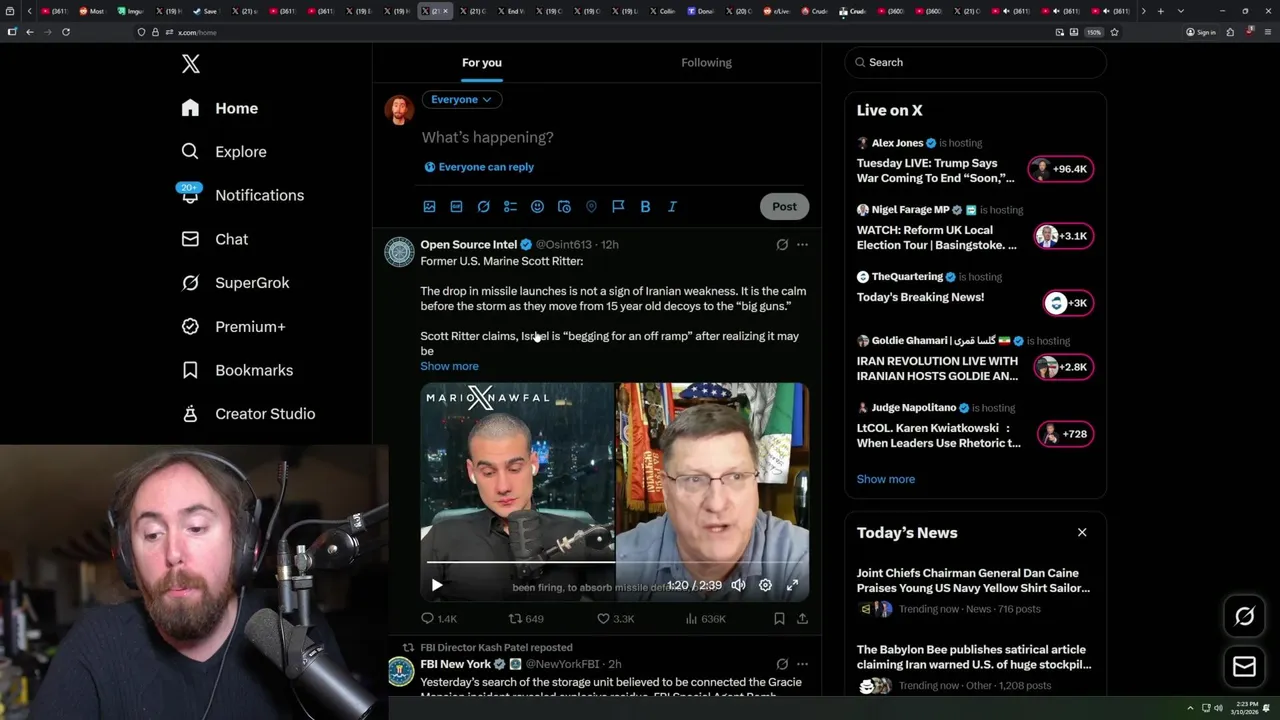Open Grok icon on FBI New York post
Screen dimensions: 1280x720
[782, 664]
